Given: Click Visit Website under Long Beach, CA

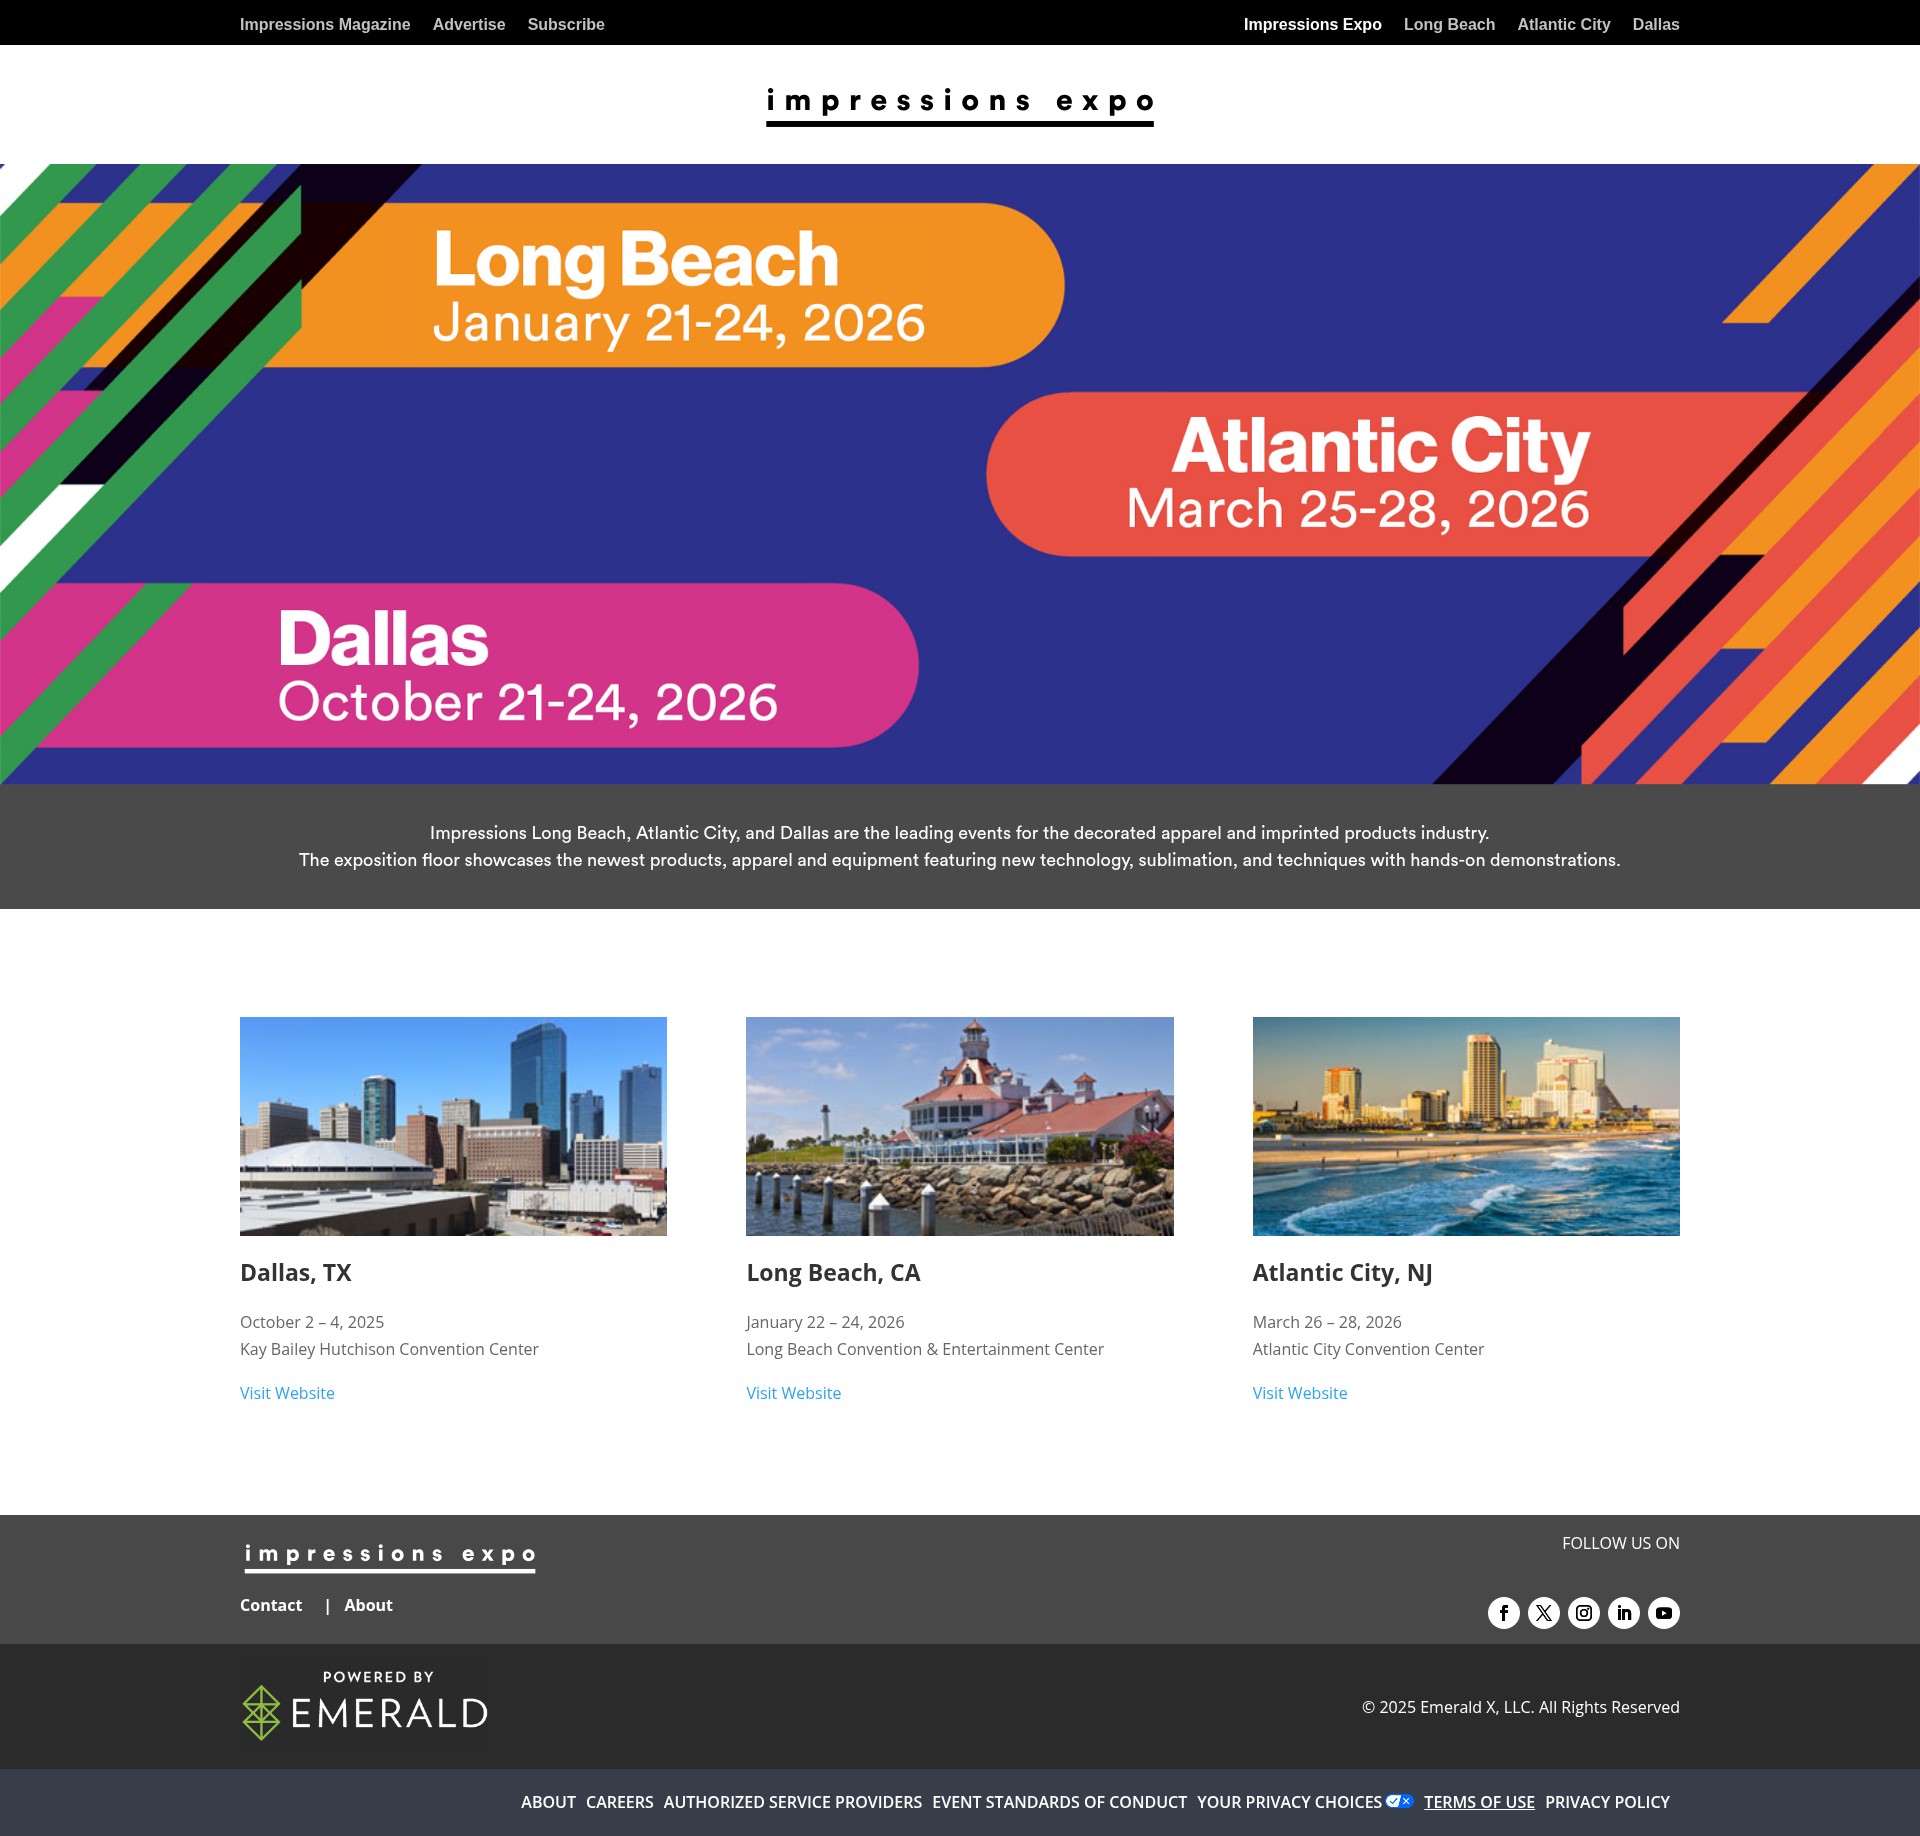Looking at the screenshot, I should 793,1393.
